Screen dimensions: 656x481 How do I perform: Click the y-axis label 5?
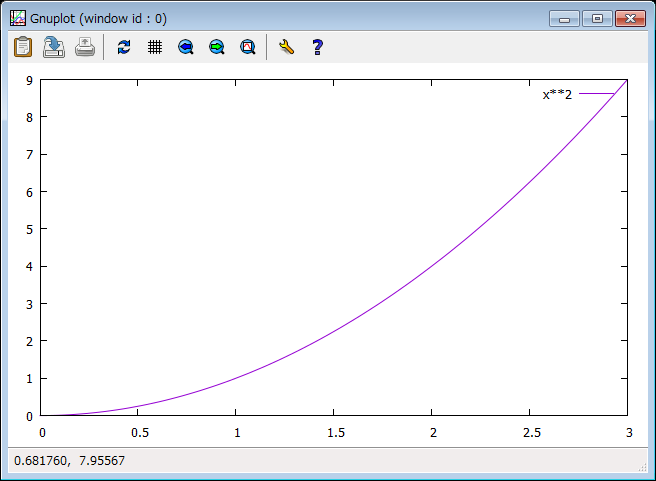point(29,230)
